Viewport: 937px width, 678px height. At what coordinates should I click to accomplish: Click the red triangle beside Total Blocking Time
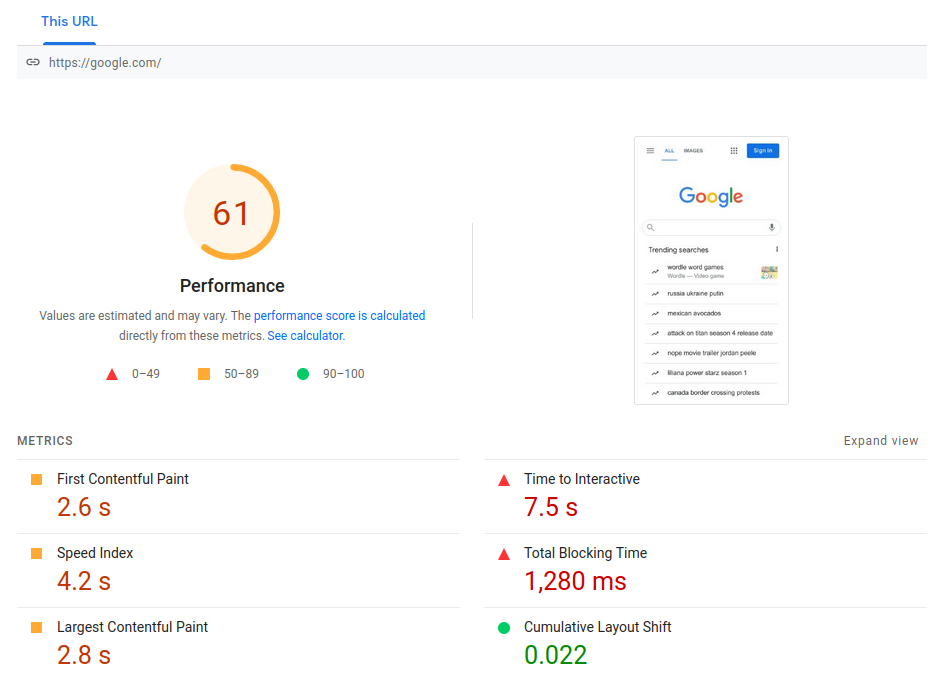(x=504, y=554)
